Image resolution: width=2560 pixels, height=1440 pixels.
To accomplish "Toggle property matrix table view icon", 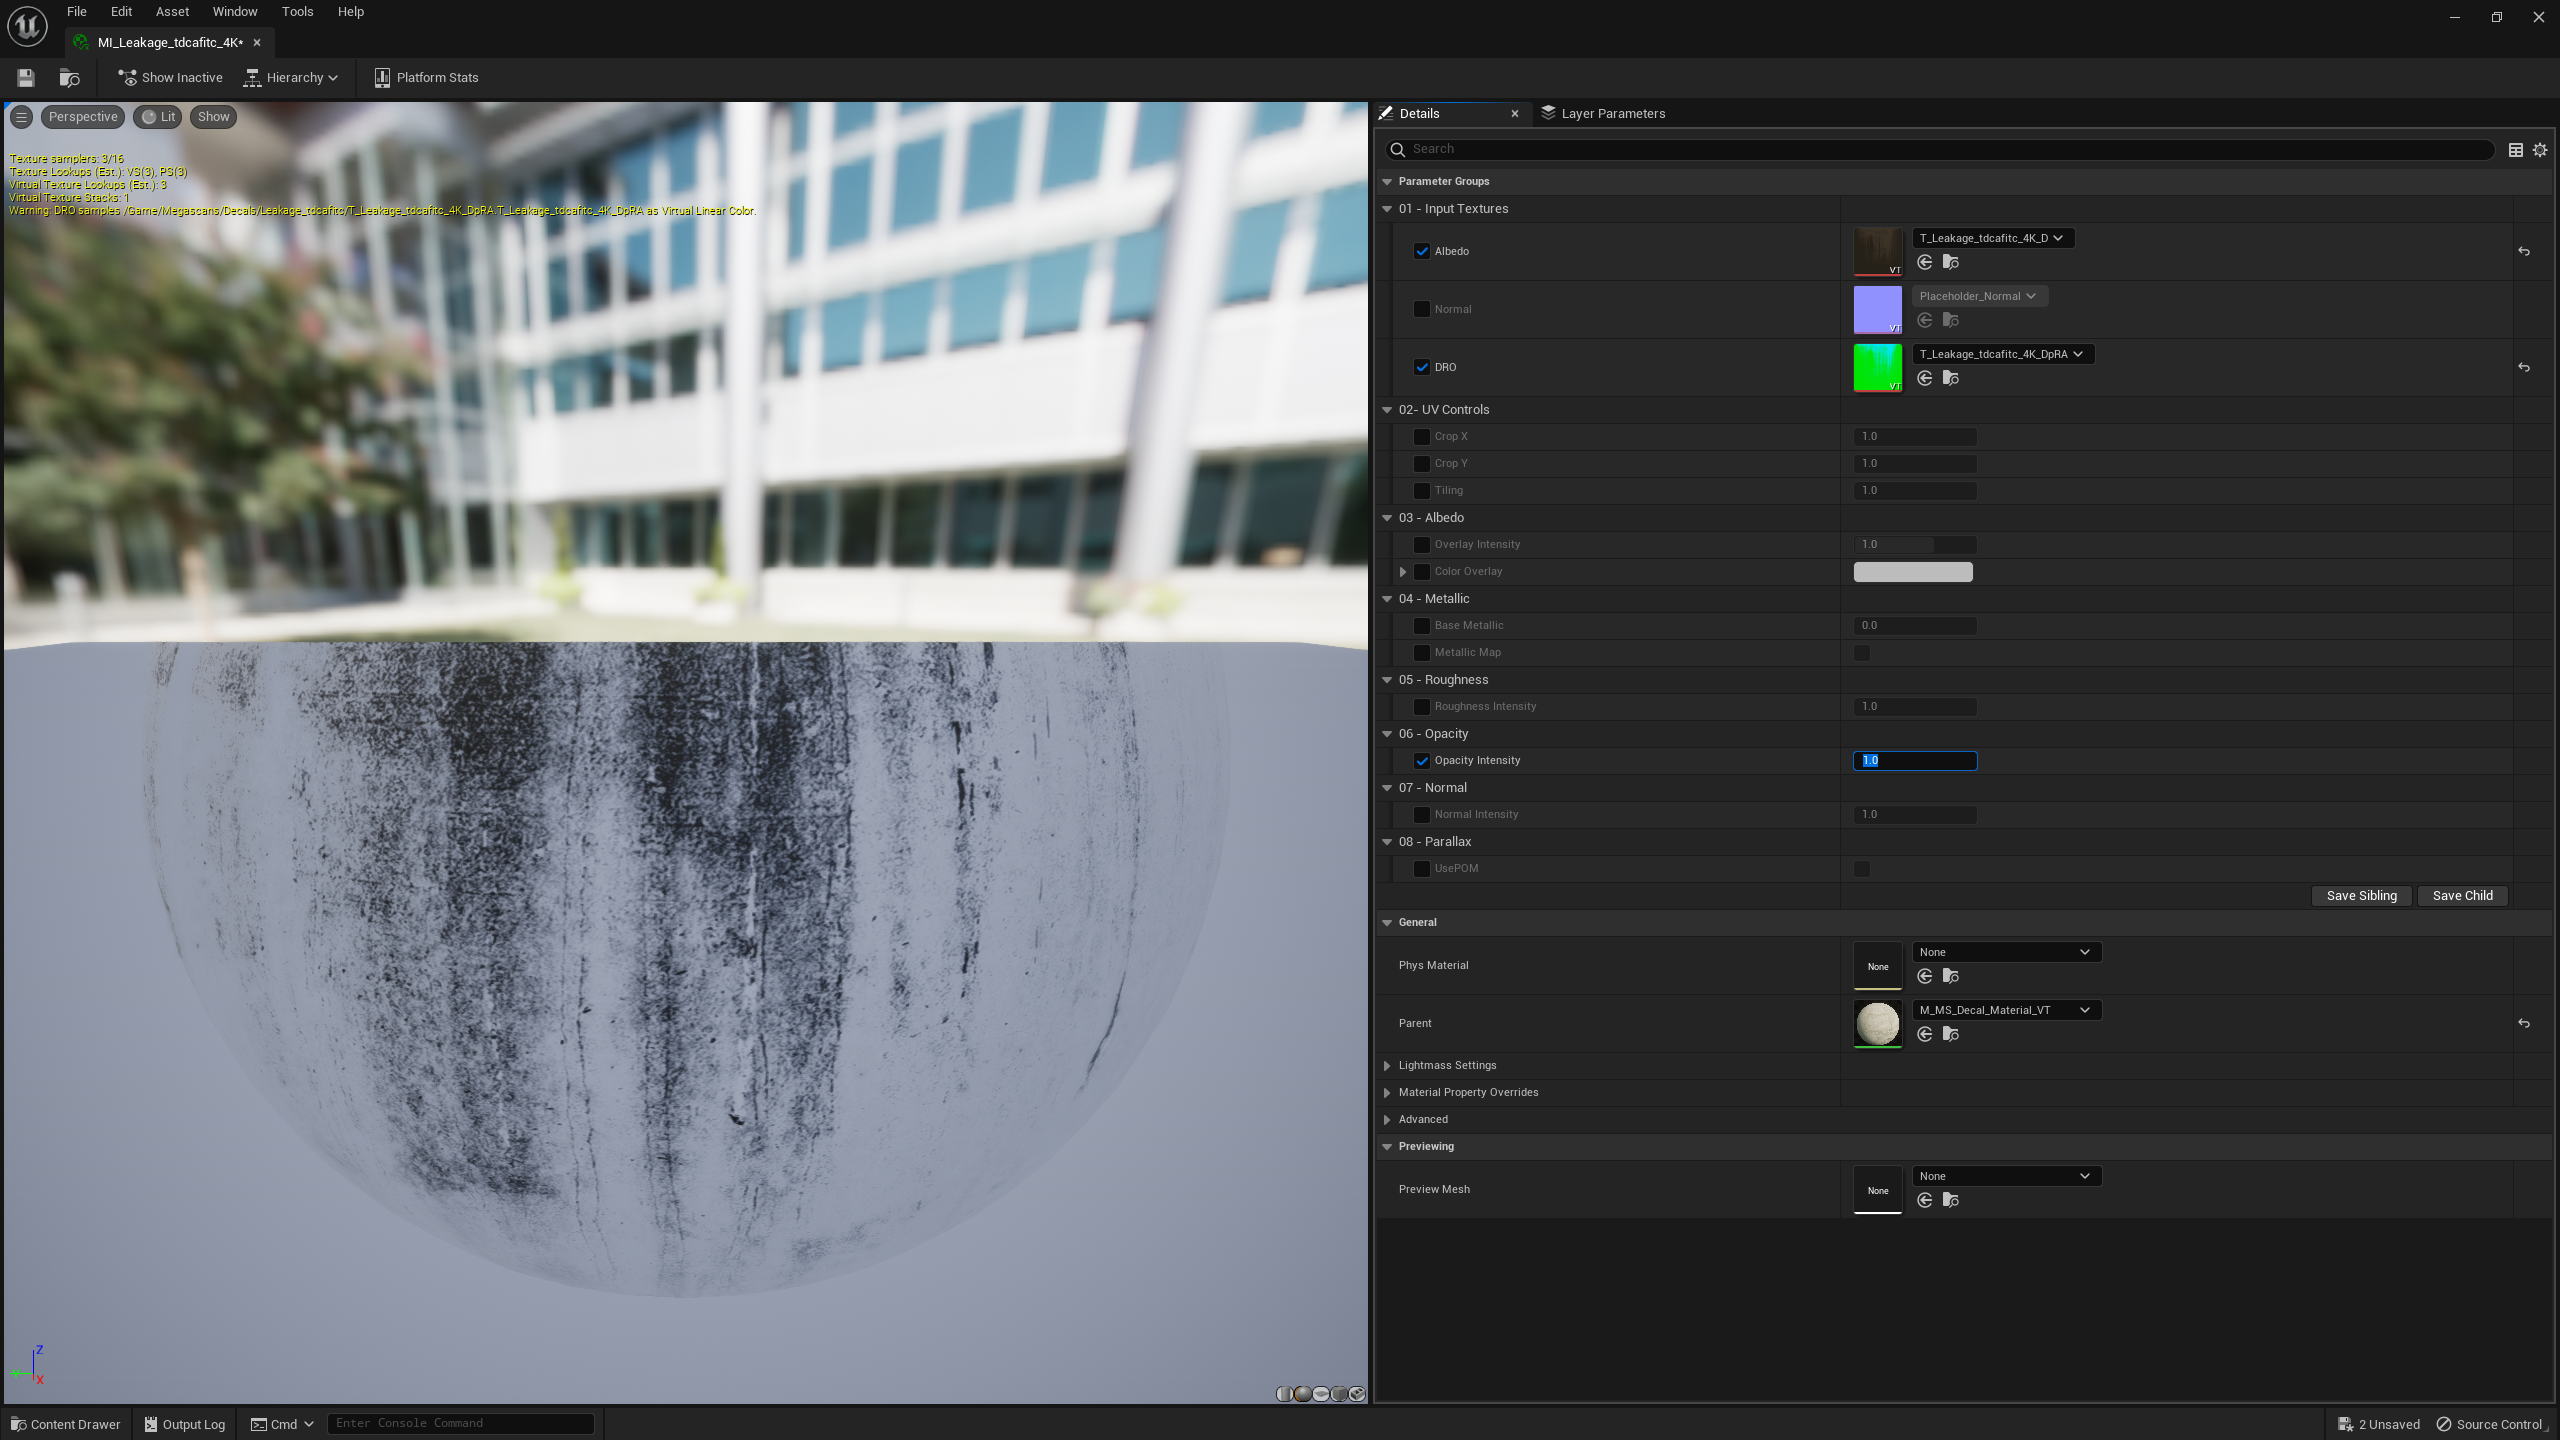I will coord(2515,150).
